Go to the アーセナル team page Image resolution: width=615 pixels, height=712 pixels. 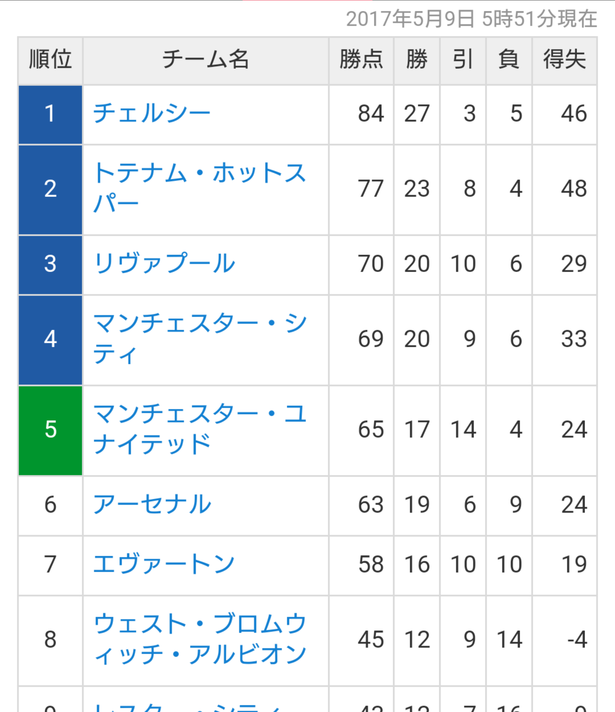(x=152, y=504)
